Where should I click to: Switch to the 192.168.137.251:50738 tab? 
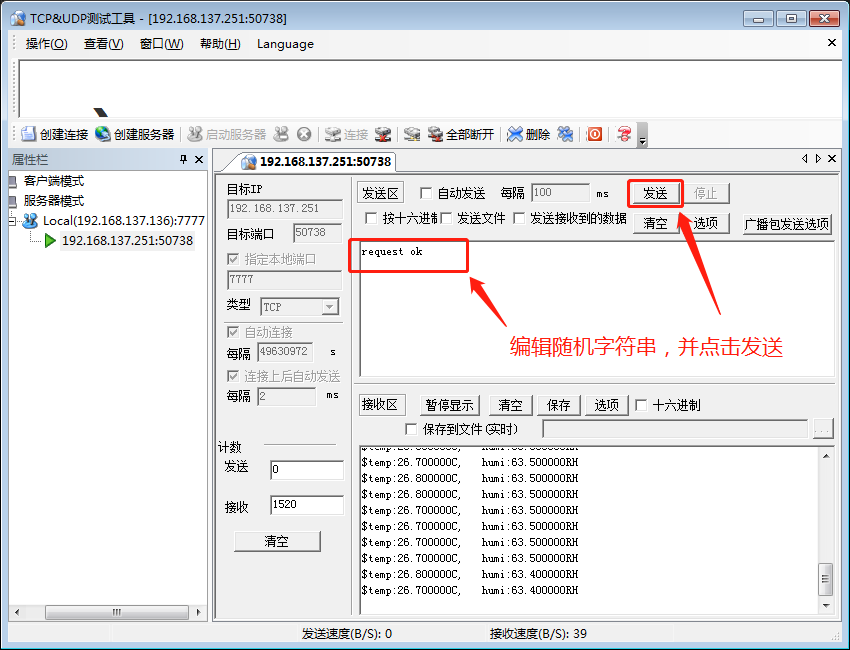click(x=317, y=162)
